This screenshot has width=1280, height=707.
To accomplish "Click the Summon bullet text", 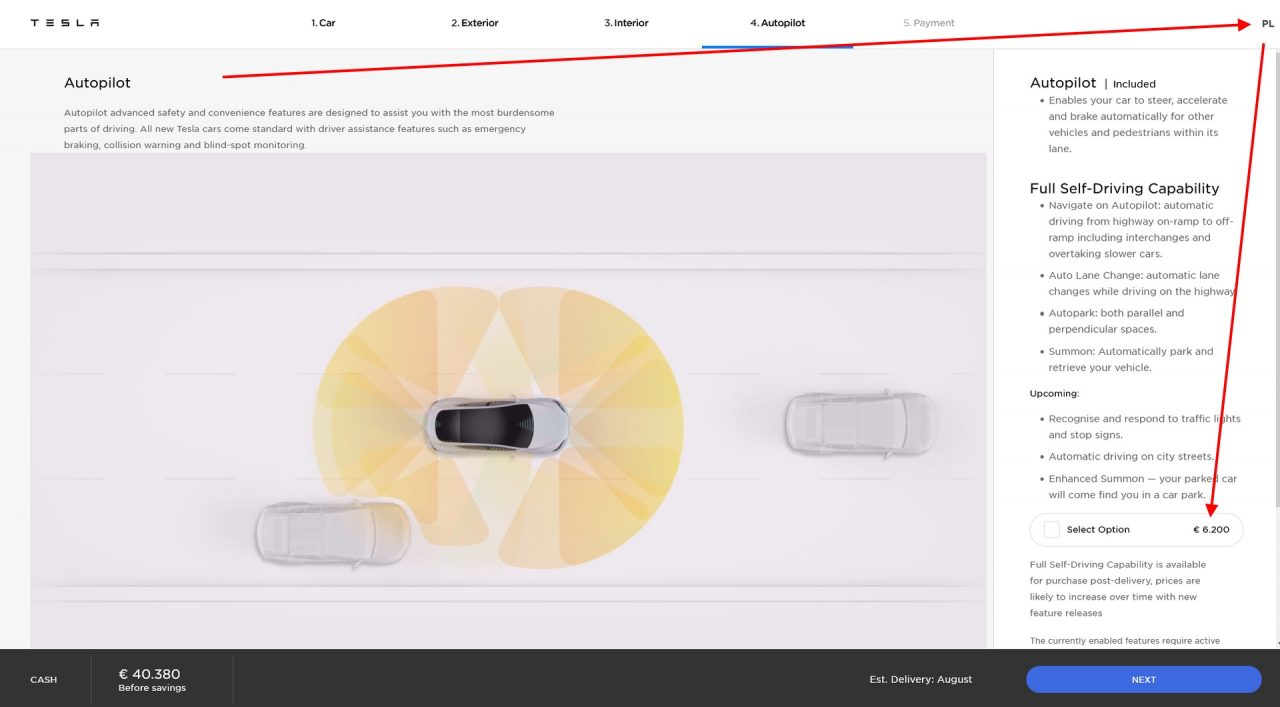I will click(x=1131, y=359).
